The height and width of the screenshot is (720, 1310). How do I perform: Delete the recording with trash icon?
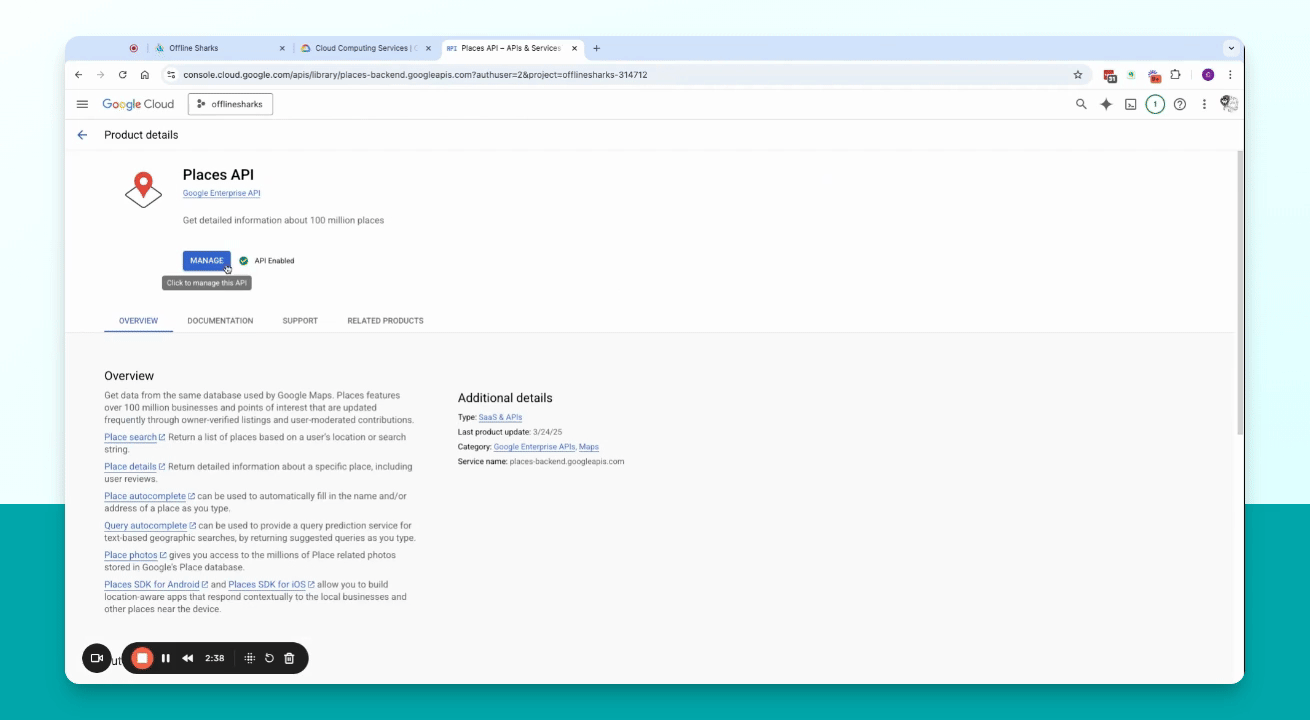[289, 658]
